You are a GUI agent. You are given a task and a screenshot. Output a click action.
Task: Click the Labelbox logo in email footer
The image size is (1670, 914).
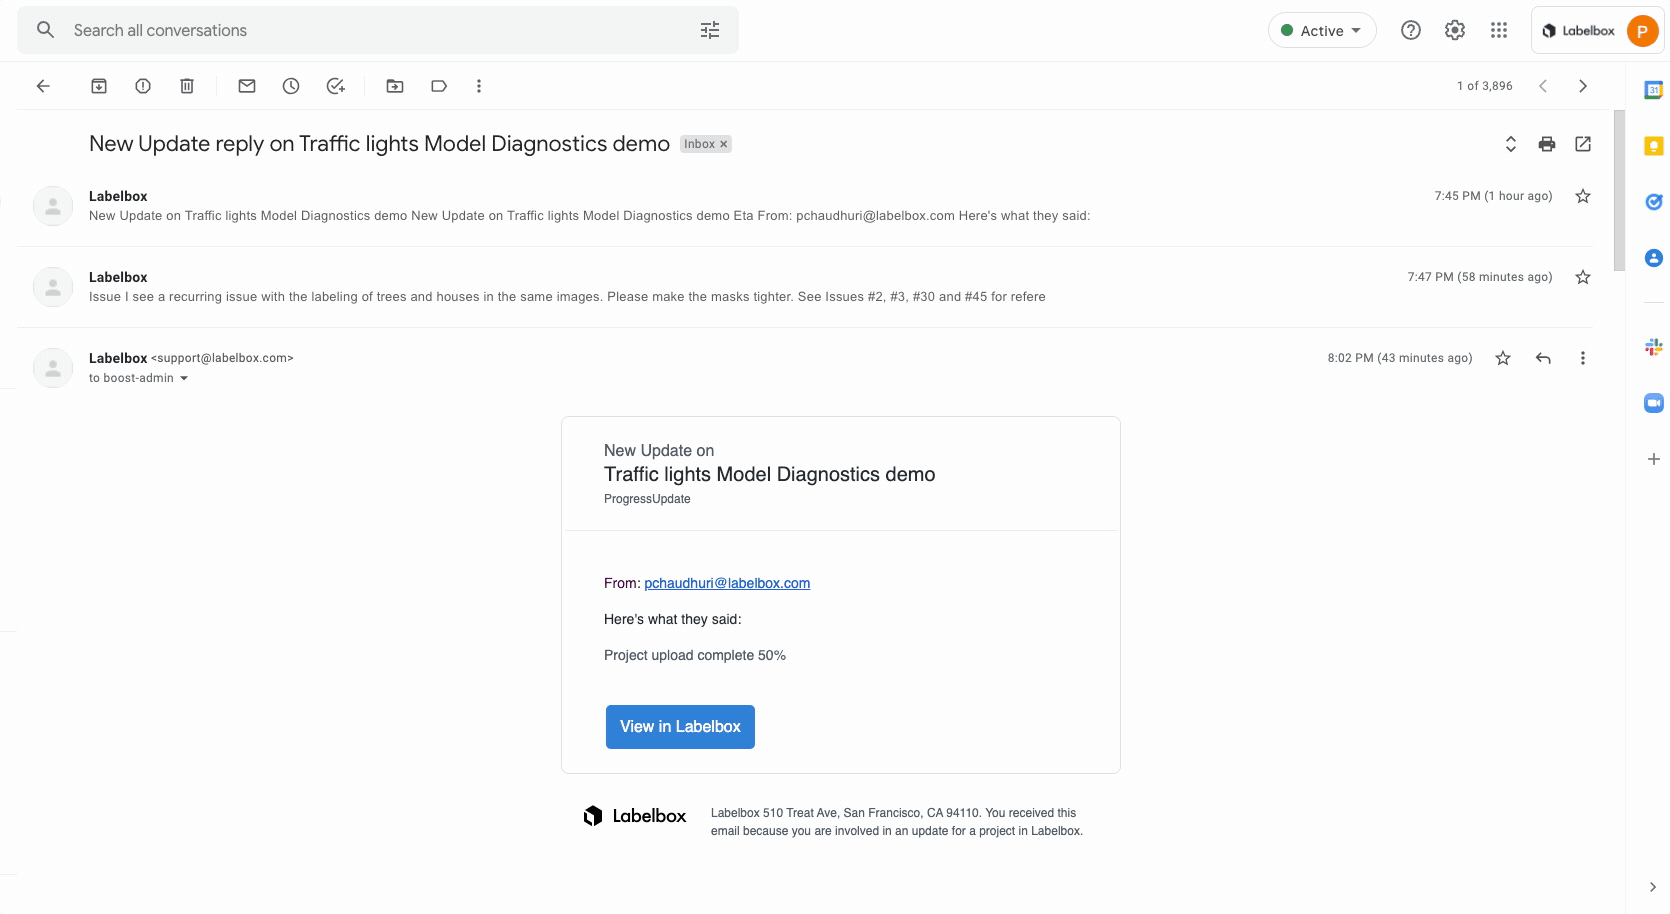[x=634, y=816]
